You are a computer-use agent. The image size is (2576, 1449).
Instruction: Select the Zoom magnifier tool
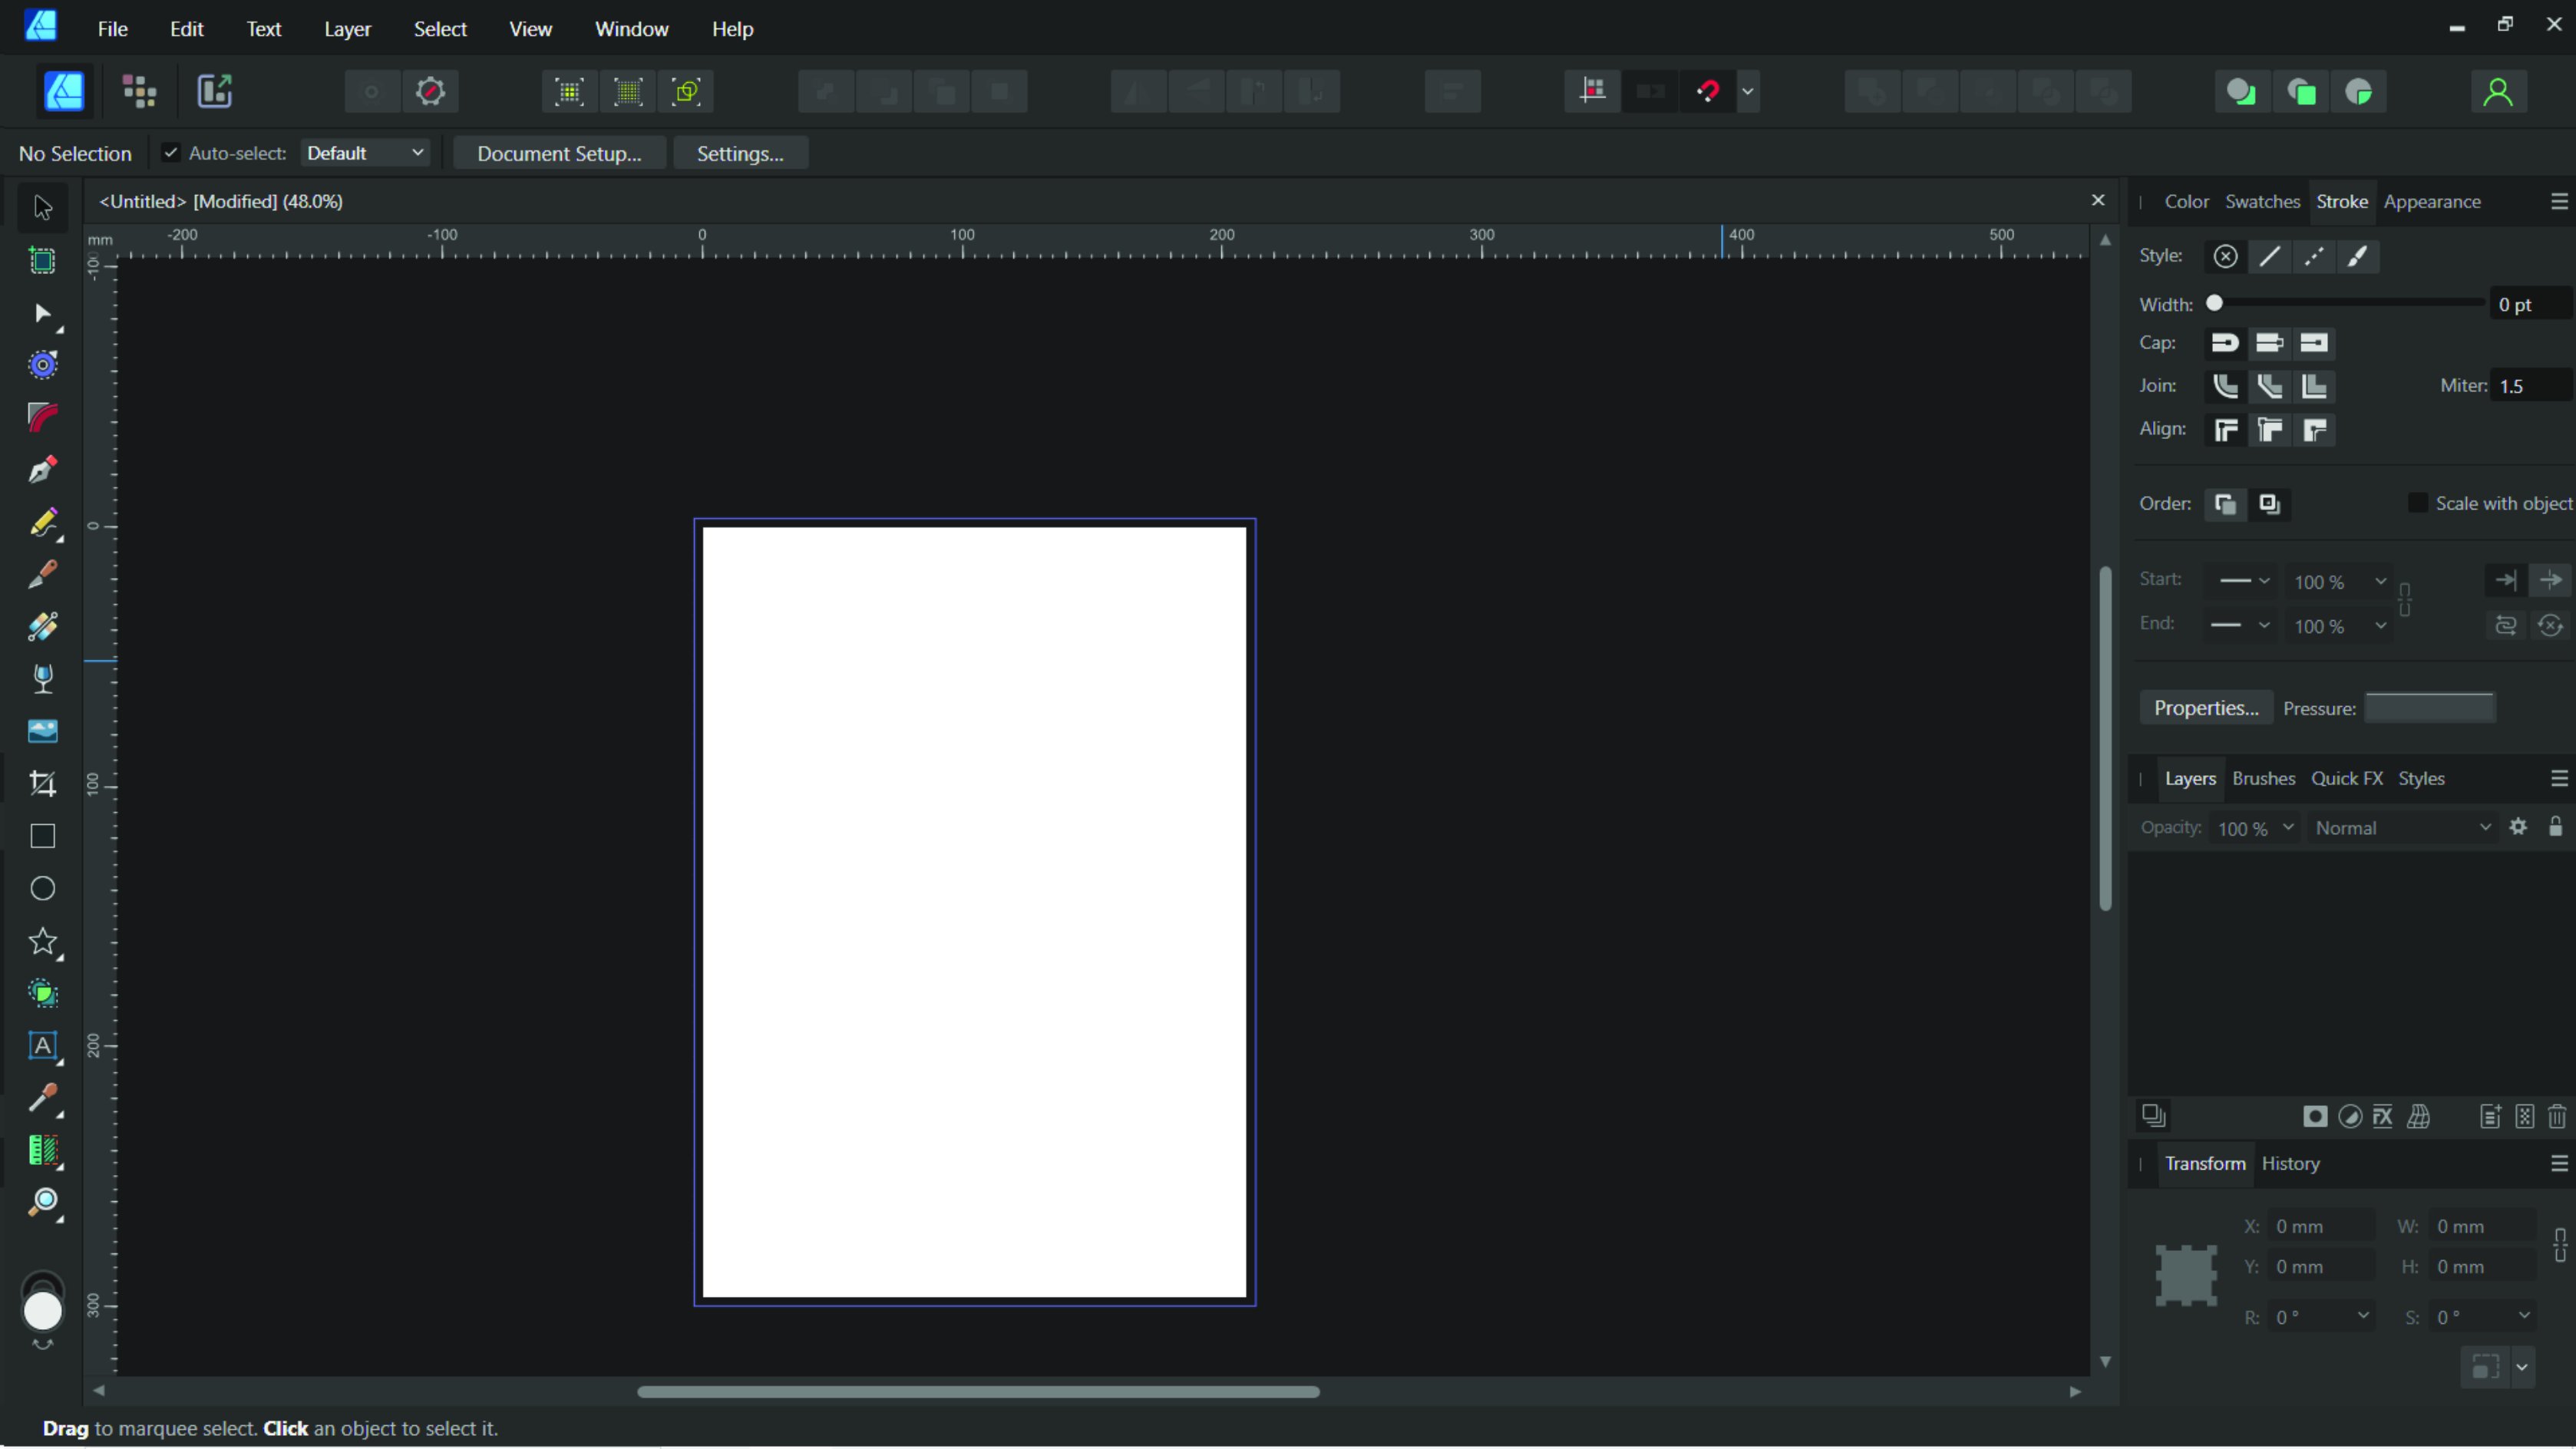point(42,1203)
